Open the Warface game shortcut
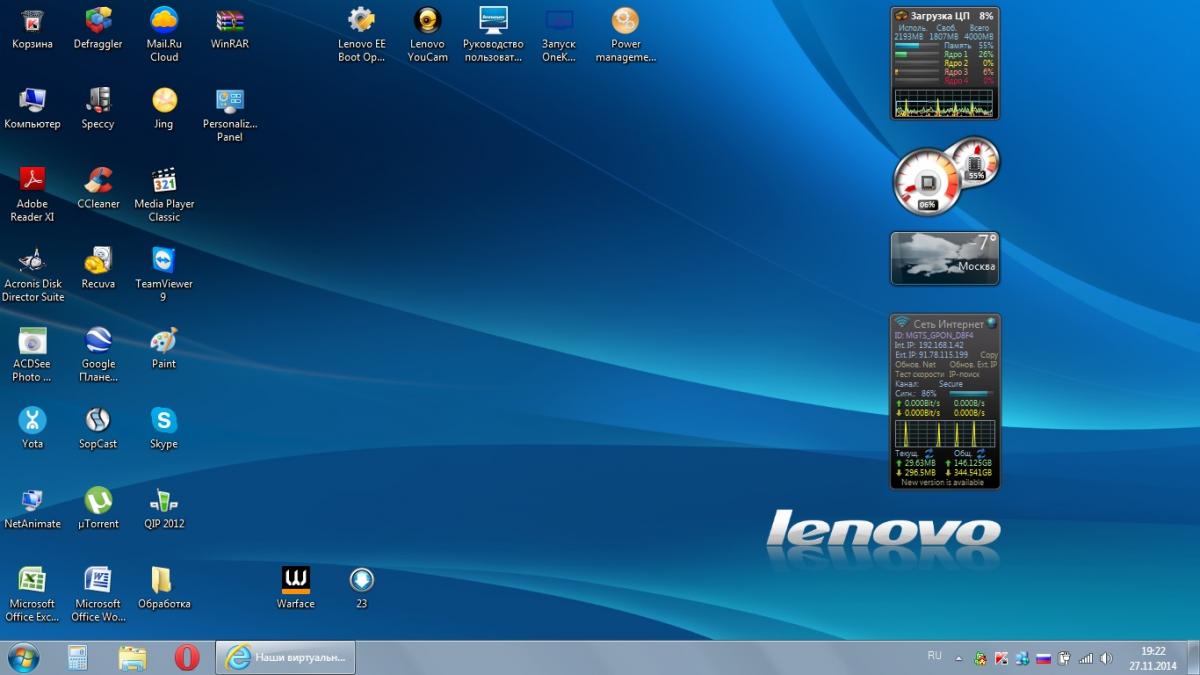Screen dimensions: 1200x675 [295, 581]
